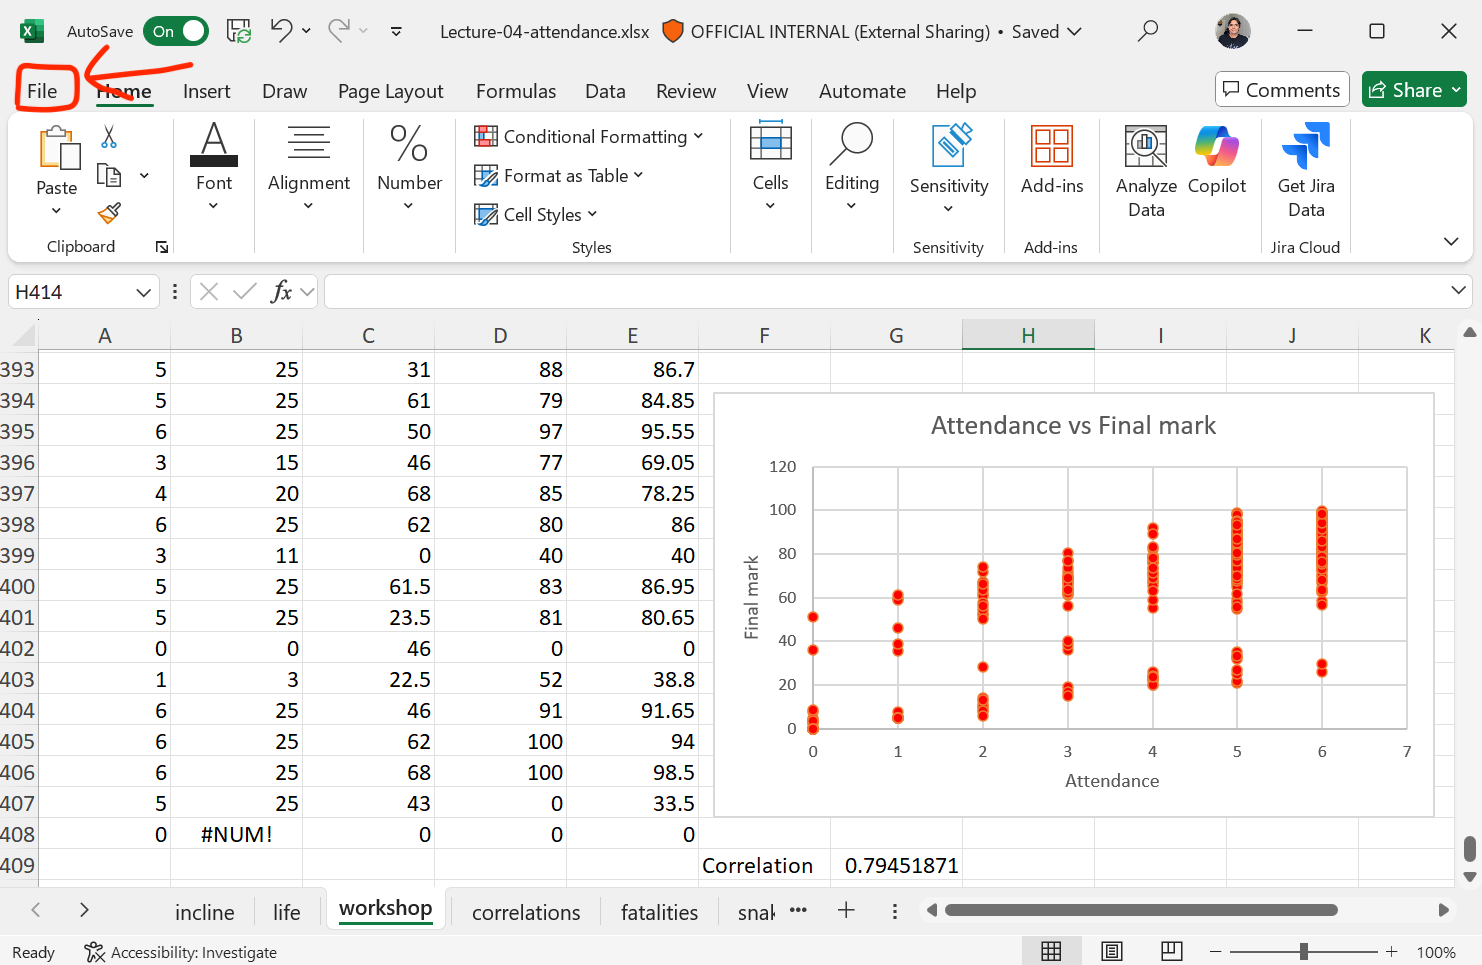Select Normal view in status bar
The width and height of the screenshot is (1482, 965).
(1051, 951)
